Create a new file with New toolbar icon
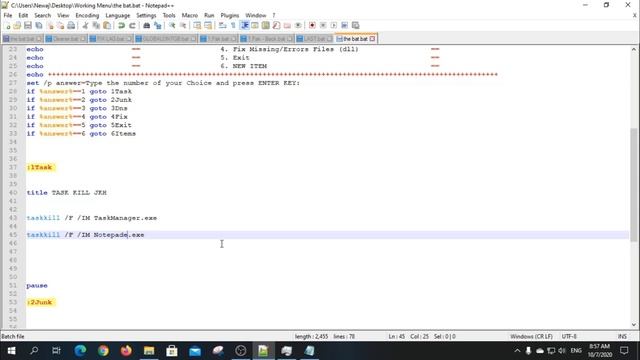Image resolution: width=640 pixels, height=360 pixels. (7, 25)
